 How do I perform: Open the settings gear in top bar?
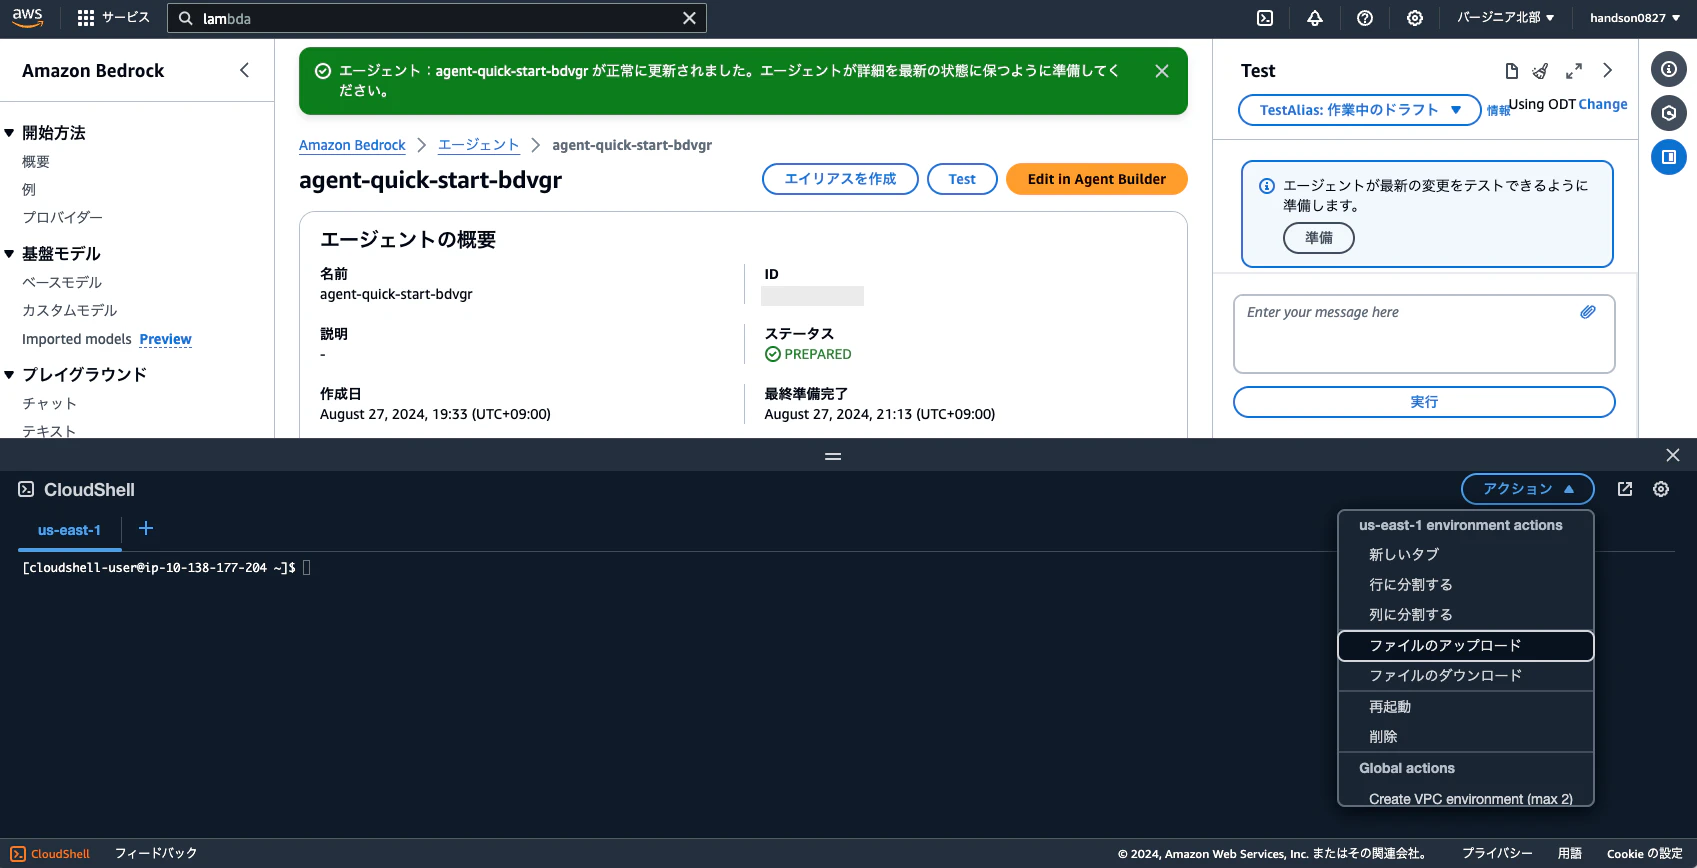tap(1415, 18)
